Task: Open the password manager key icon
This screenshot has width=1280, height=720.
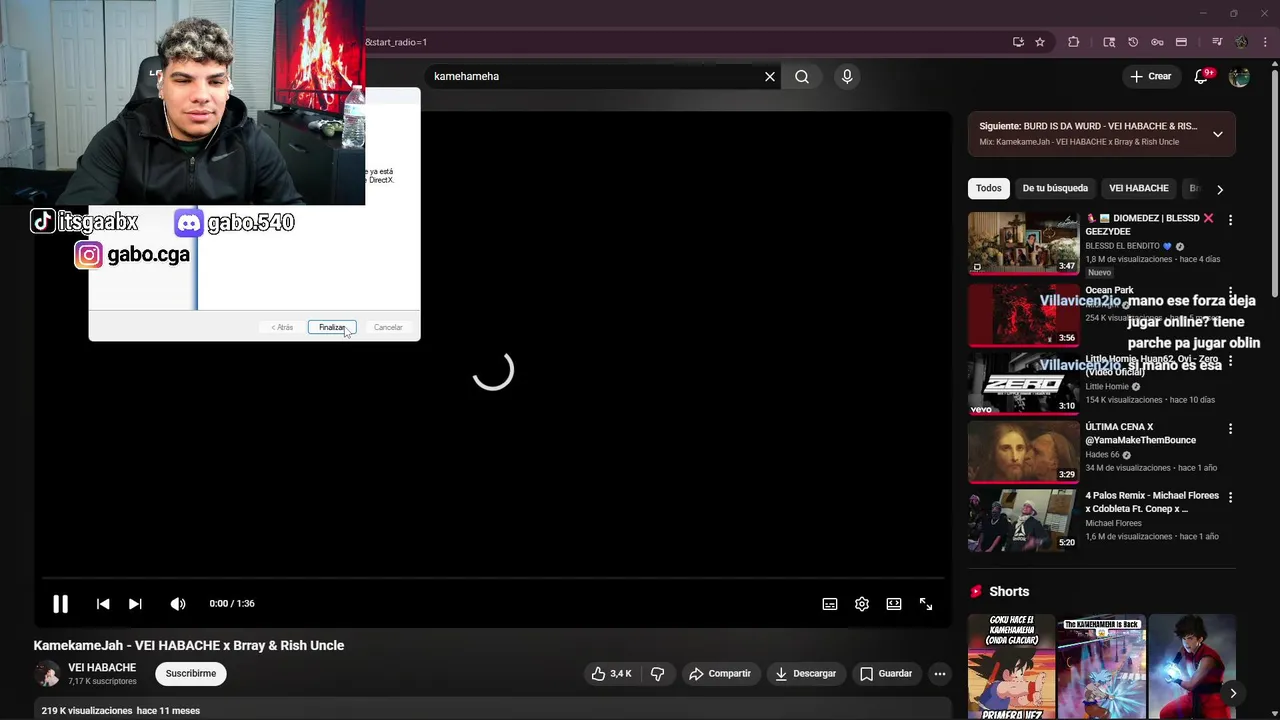Action: click(1157, 42)
